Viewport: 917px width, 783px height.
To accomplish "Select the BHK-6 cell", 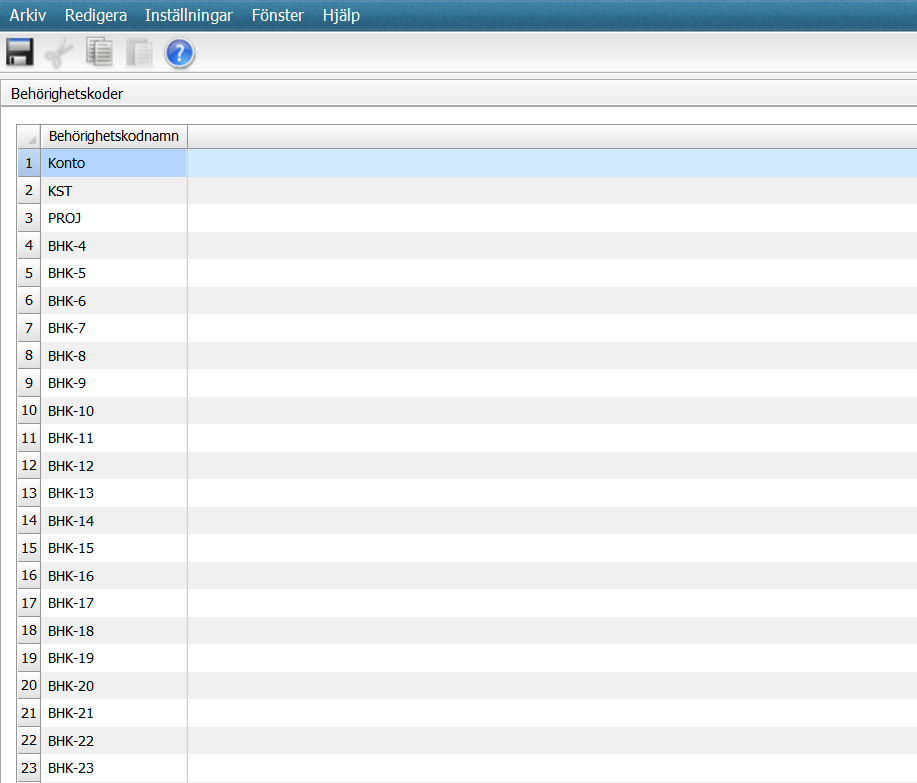I will [114, 301].
